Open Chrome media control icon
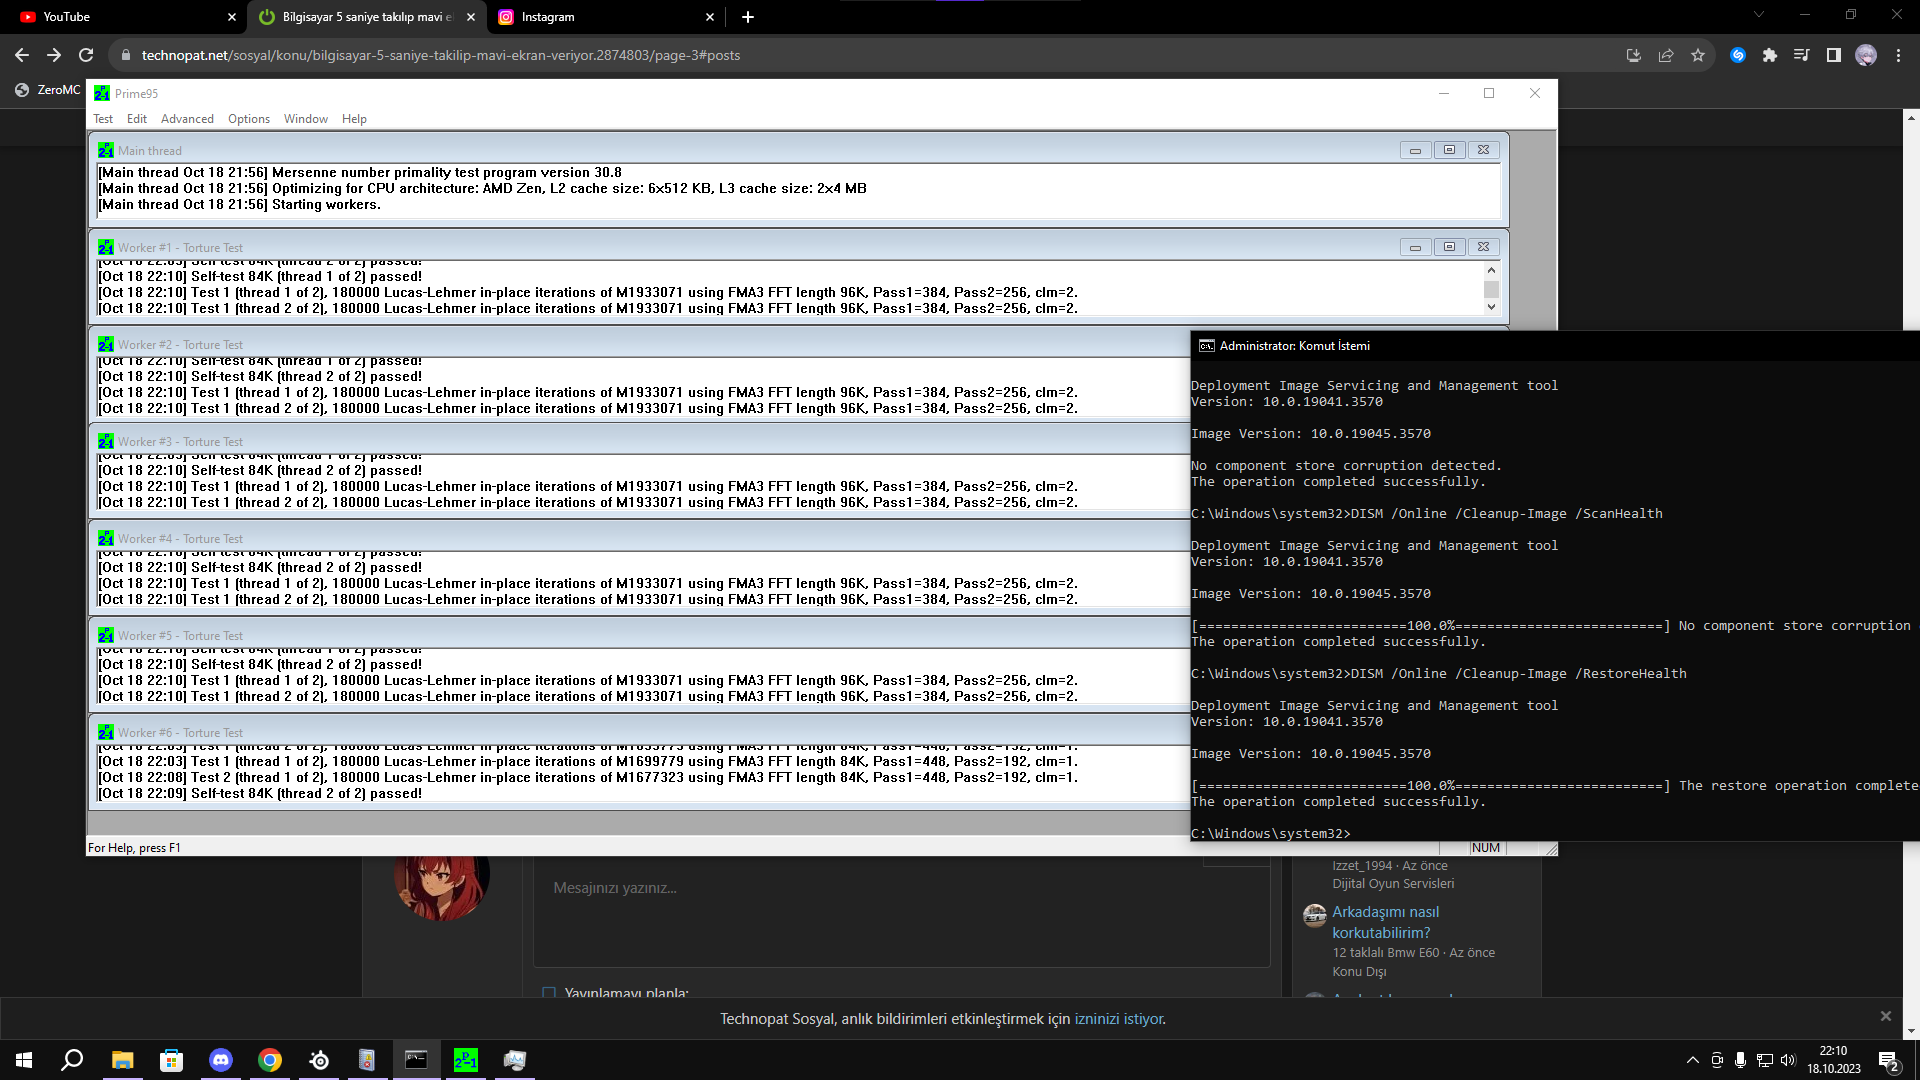The height and width of the screenshot is (1080, 1920). tap(1801, 55)
